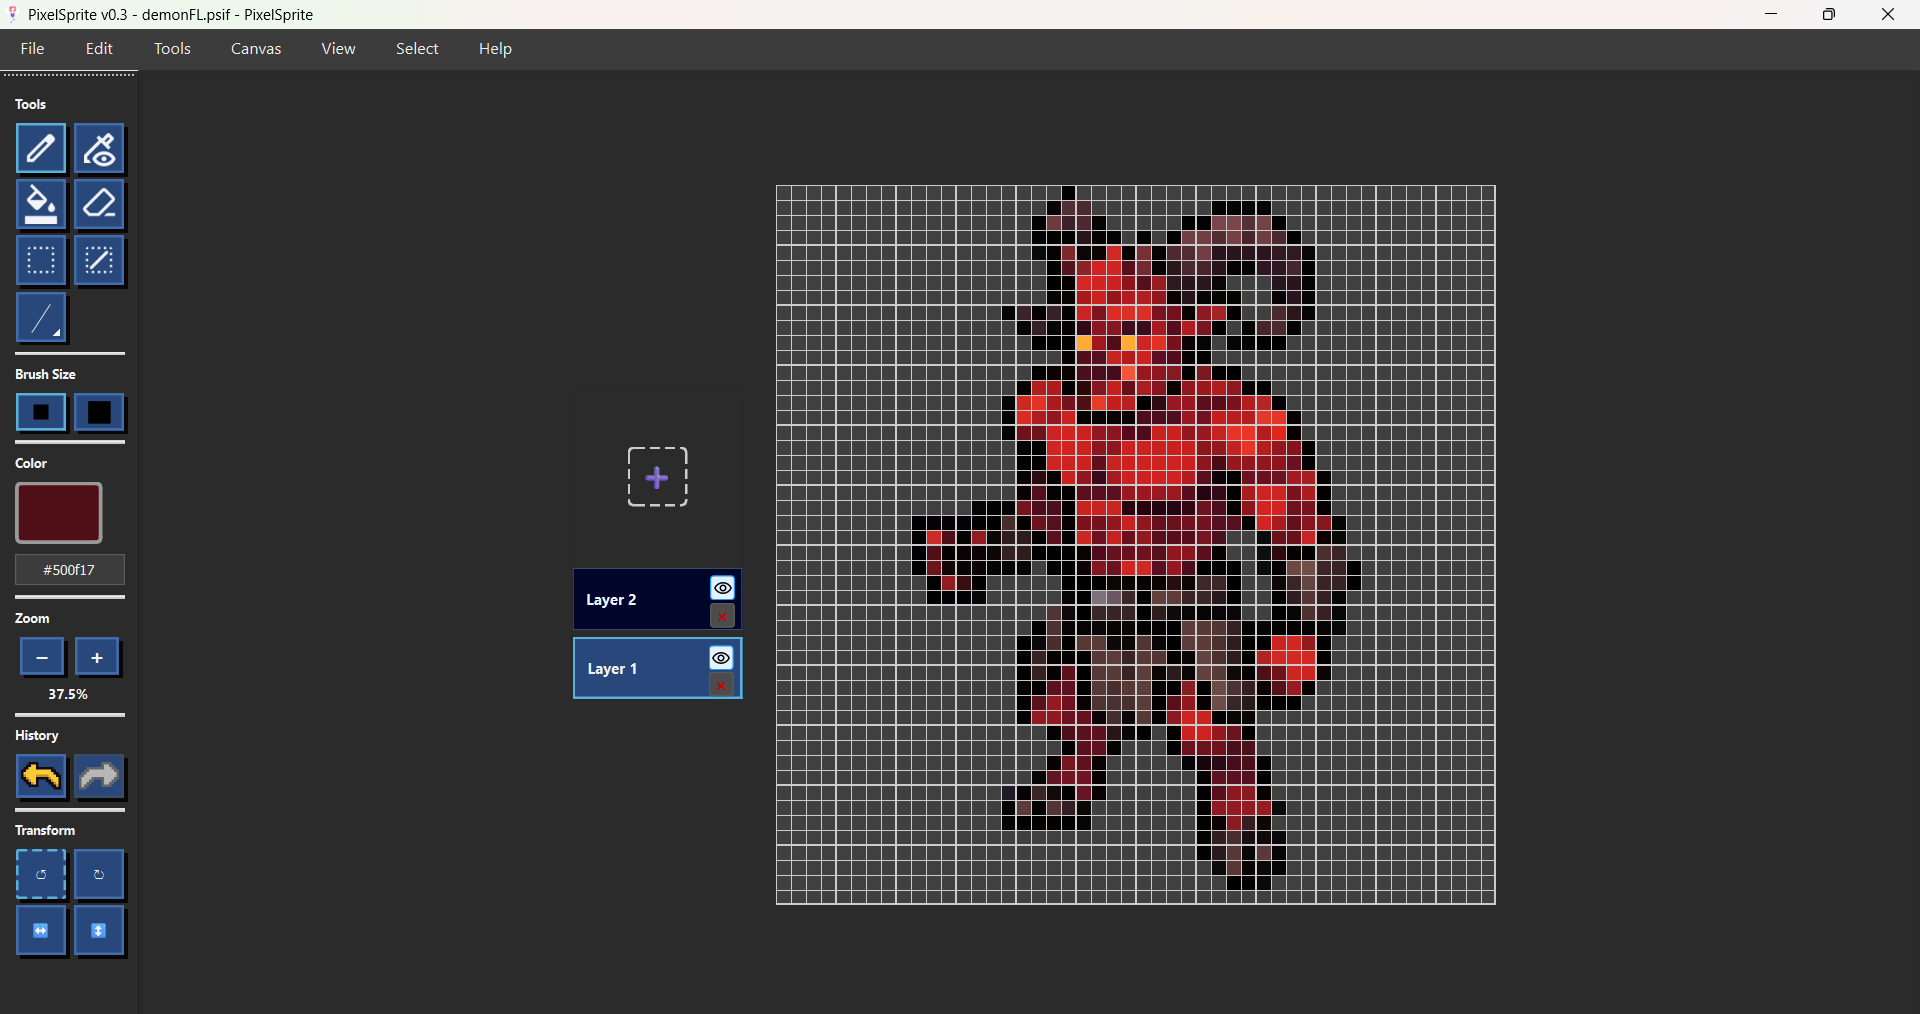The image size is (1920, 1014).
Task: Open the Edit menu
Action: point(99,49)
